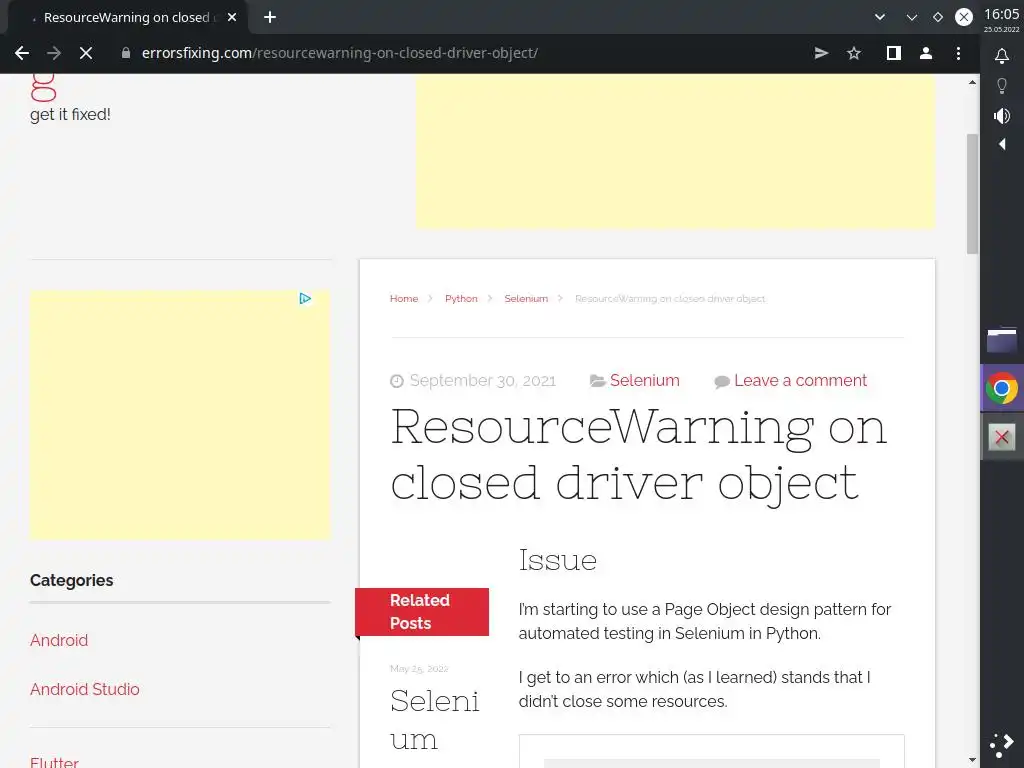Open the Home breadcrumb link
1024x768 pixels.
(404, 298)
